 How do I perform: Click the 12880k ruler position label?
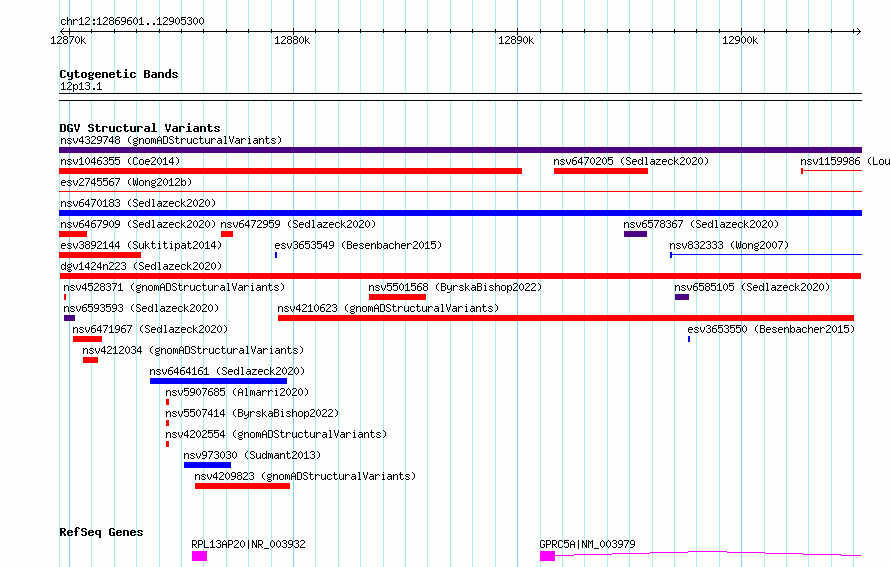[292, 40]
